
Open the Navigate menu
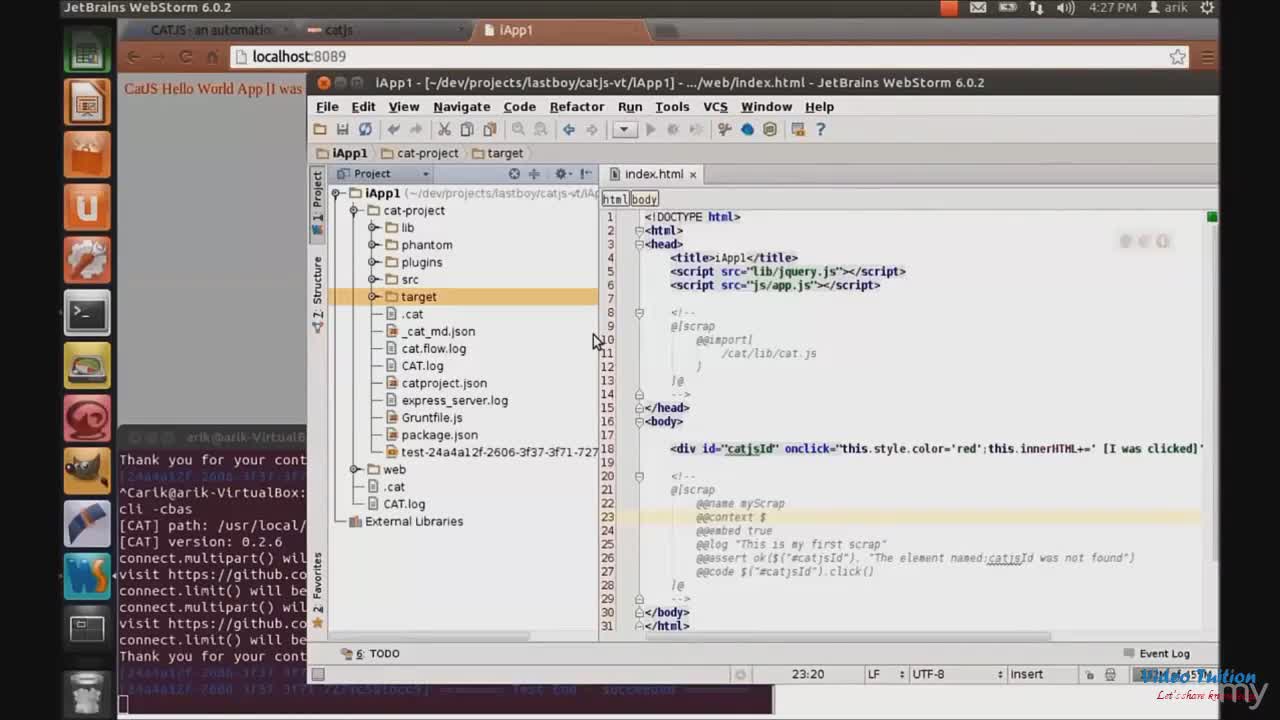pyautogui.click(x=461, y=107)
